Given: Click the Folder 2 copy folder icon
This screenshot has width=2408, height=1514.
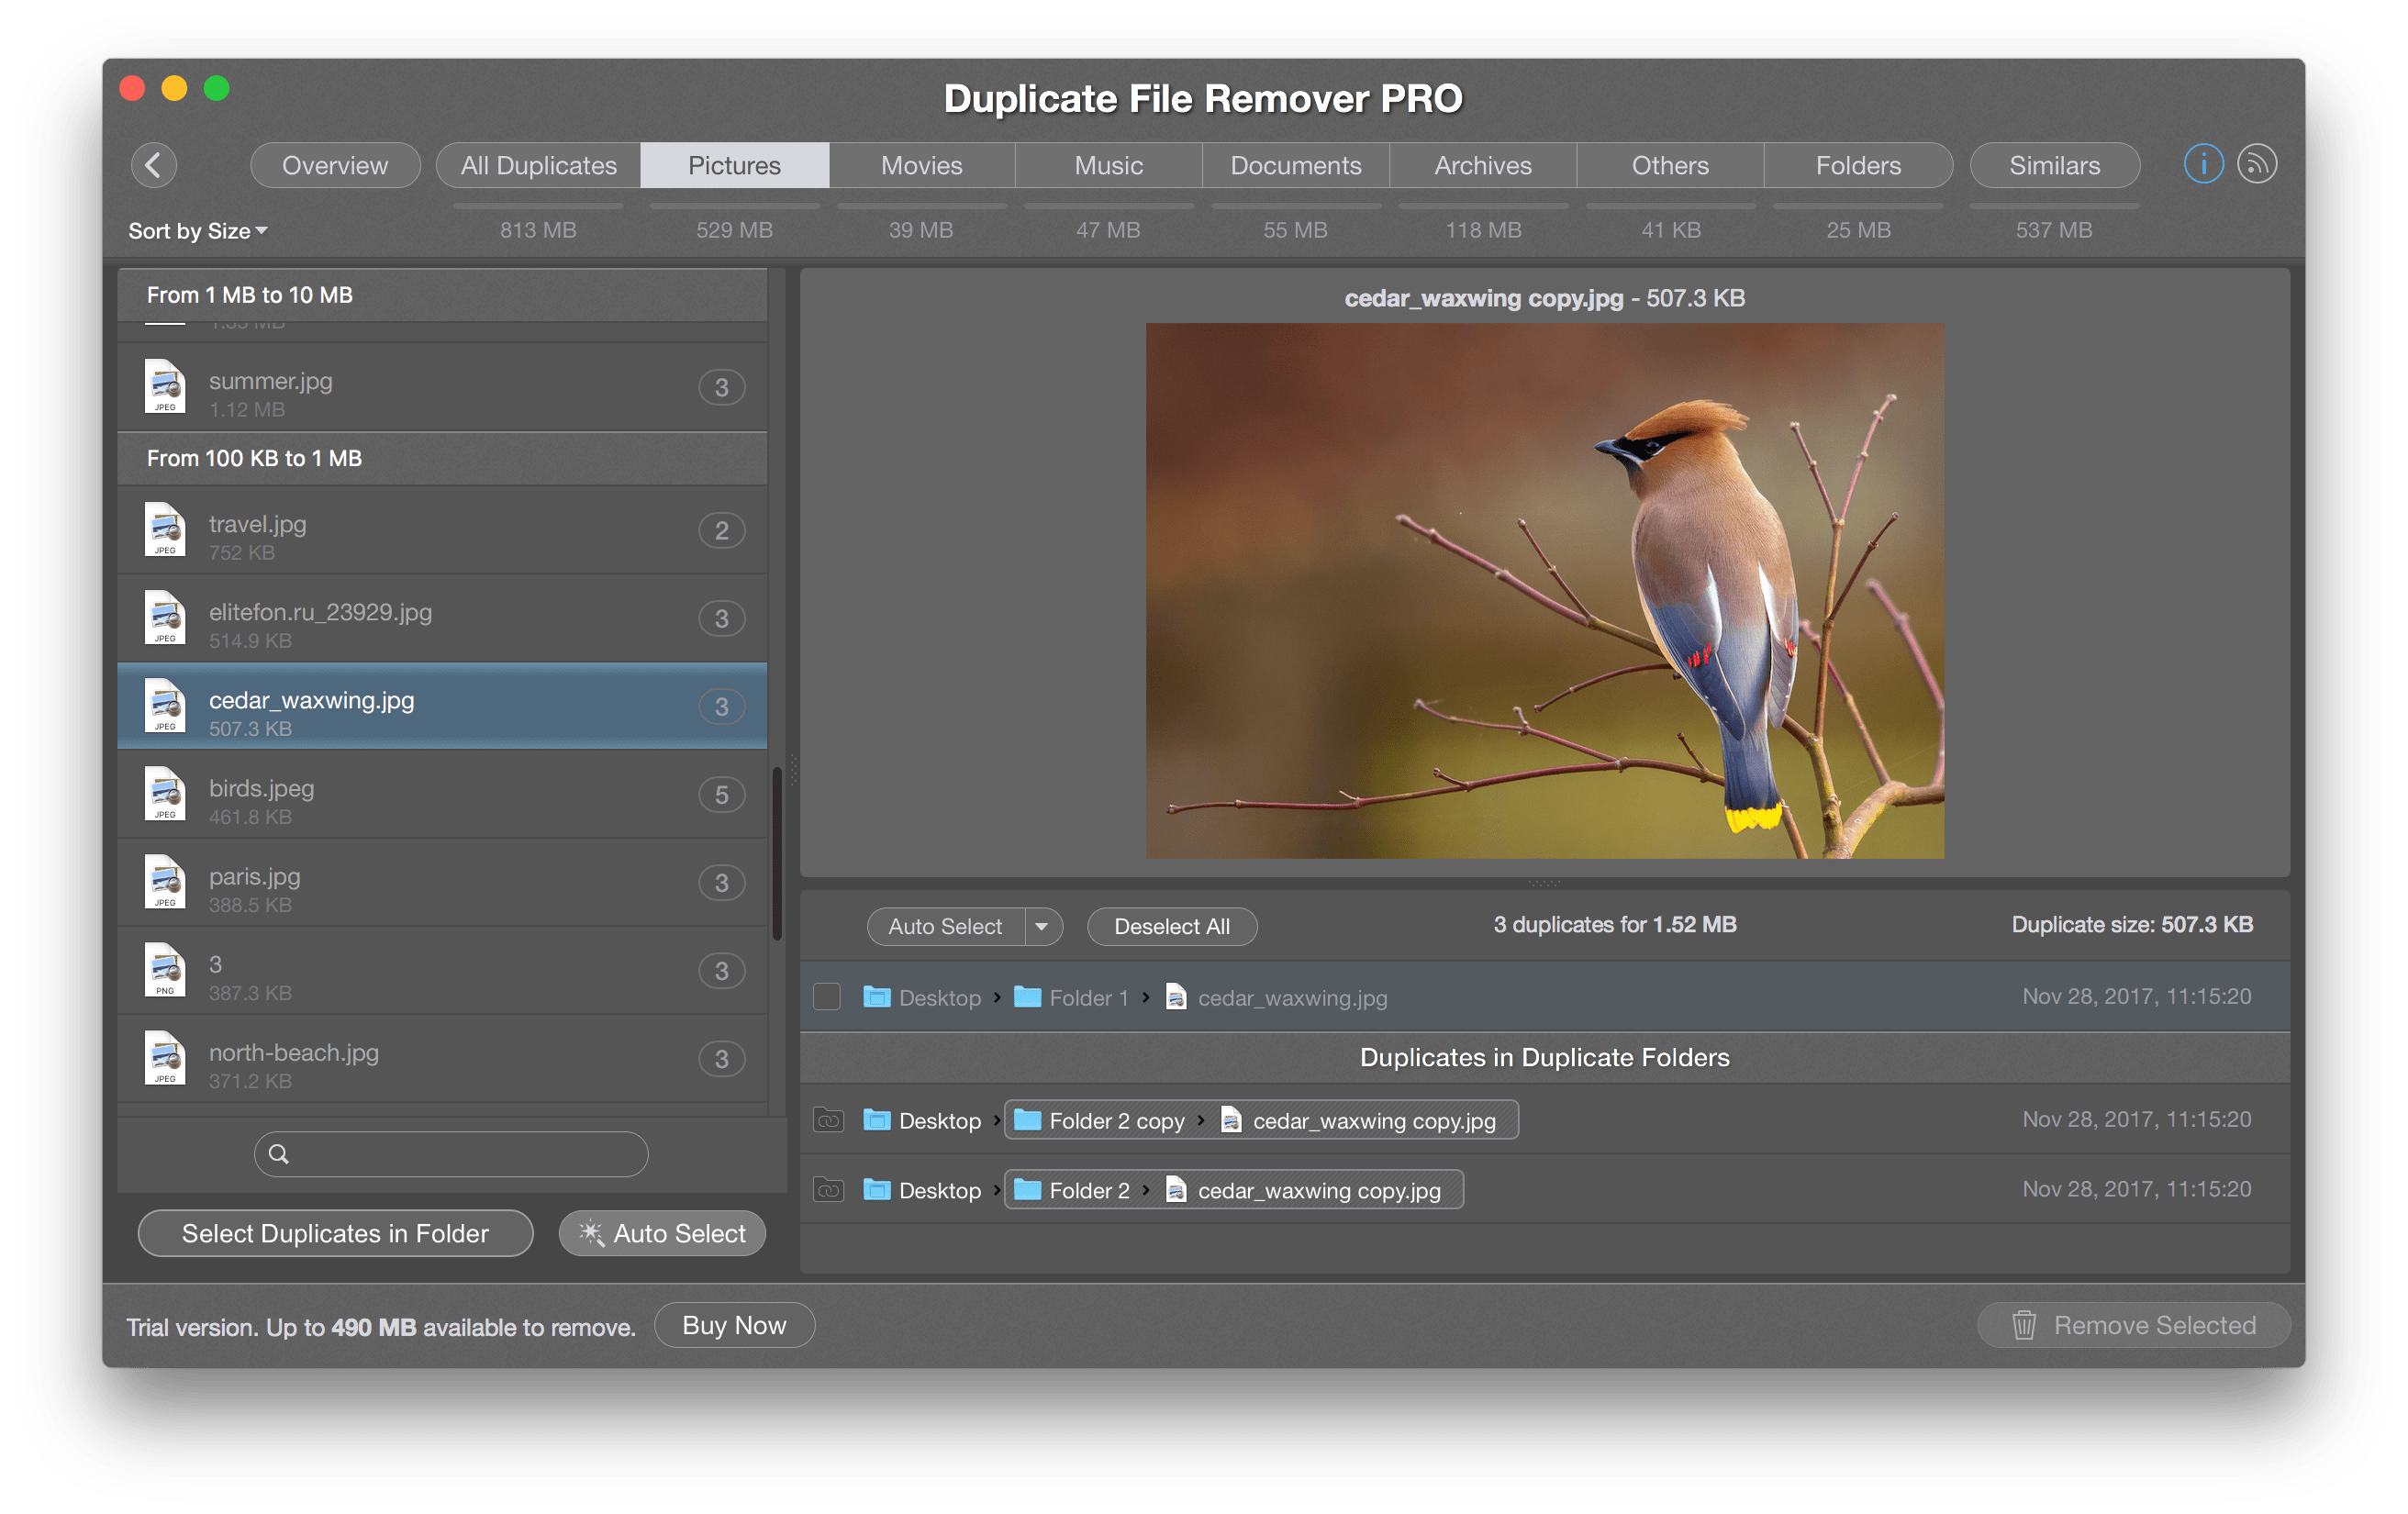Looking at the screenshot, I should 1027,1120.
